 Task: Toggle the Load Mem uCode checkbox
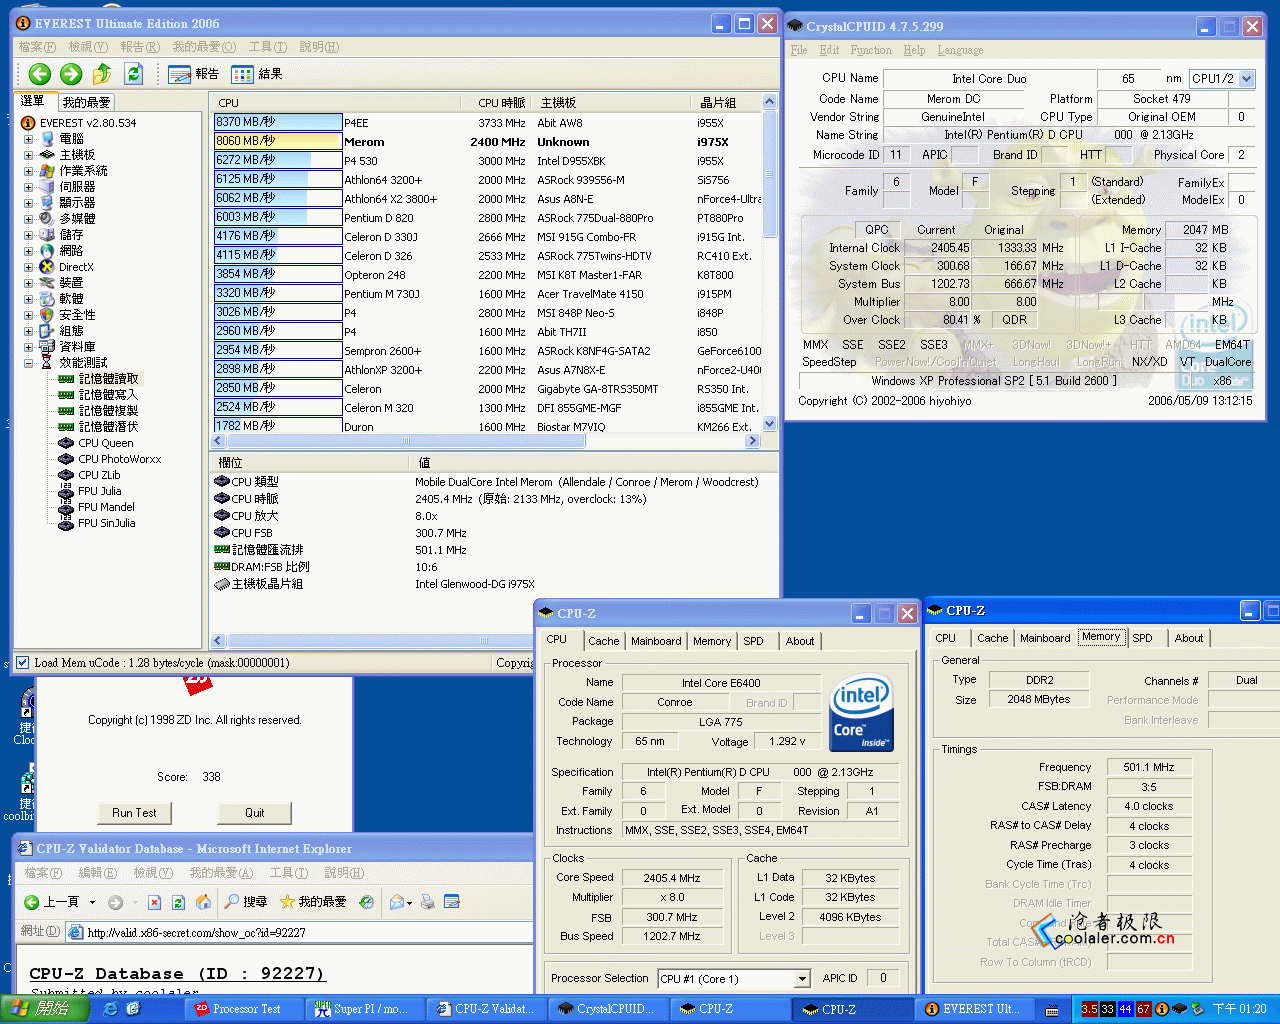(22, 662)
